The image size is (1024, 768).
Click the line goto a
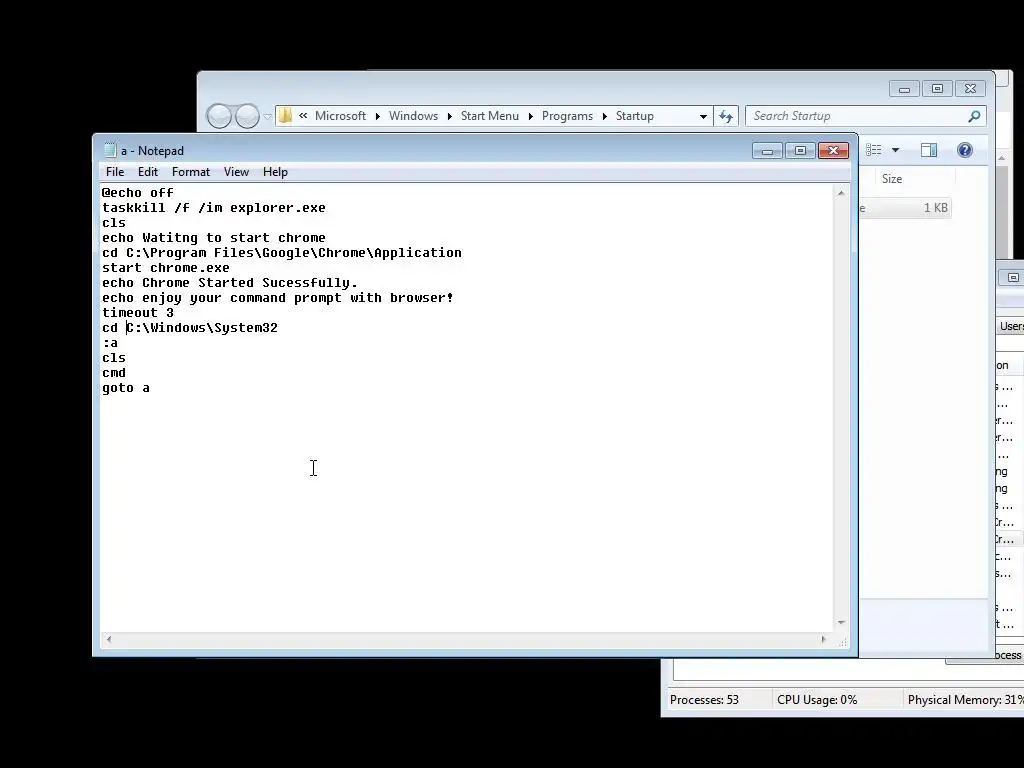click(126, 388)
